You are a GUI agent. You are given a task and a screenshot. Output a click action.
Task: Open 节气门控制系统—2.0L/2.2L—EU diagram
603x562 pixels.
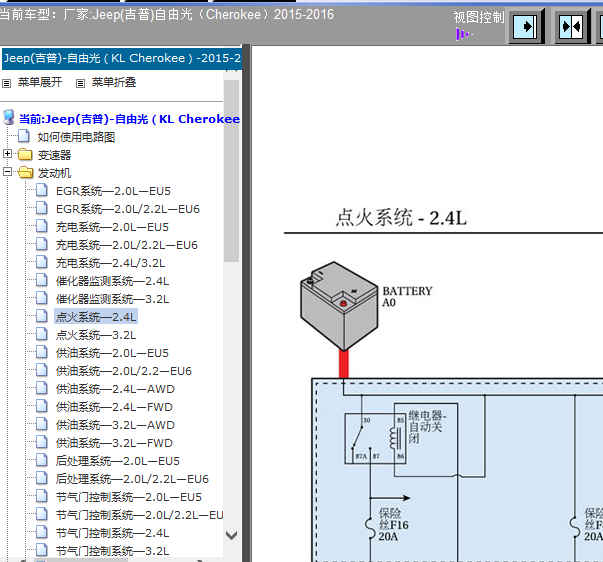click(x=139, y=515)
